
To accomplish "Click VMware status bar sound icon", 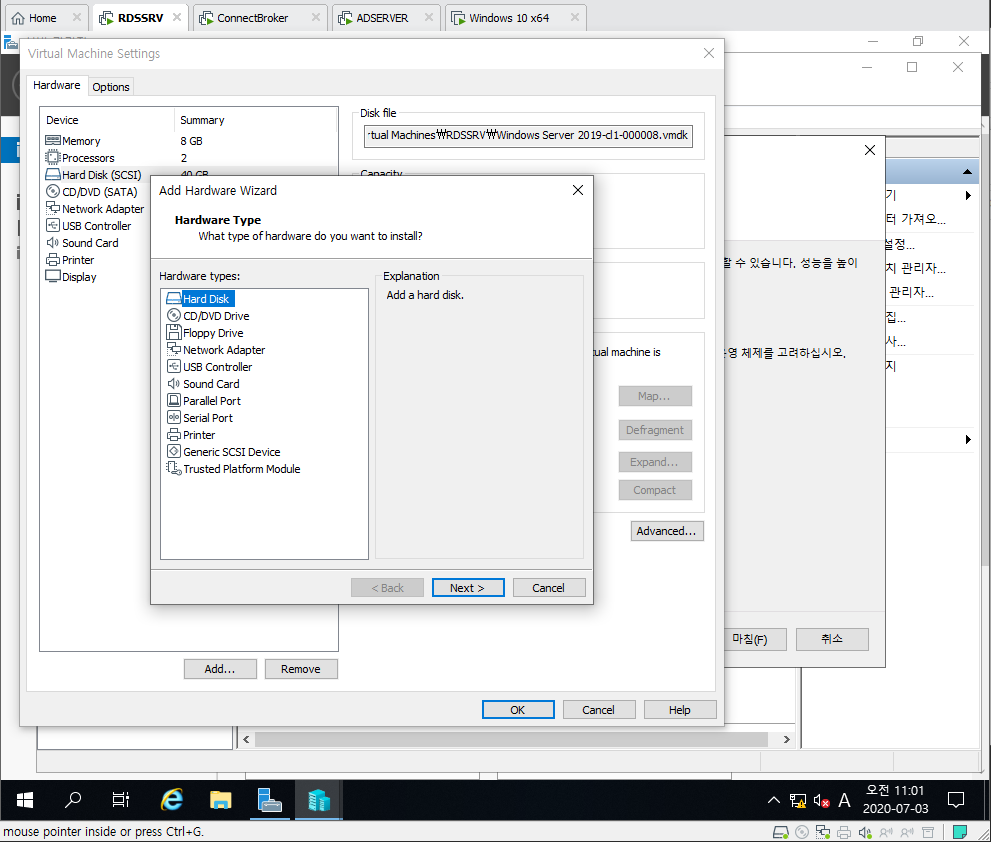I will tap(865, 832).
